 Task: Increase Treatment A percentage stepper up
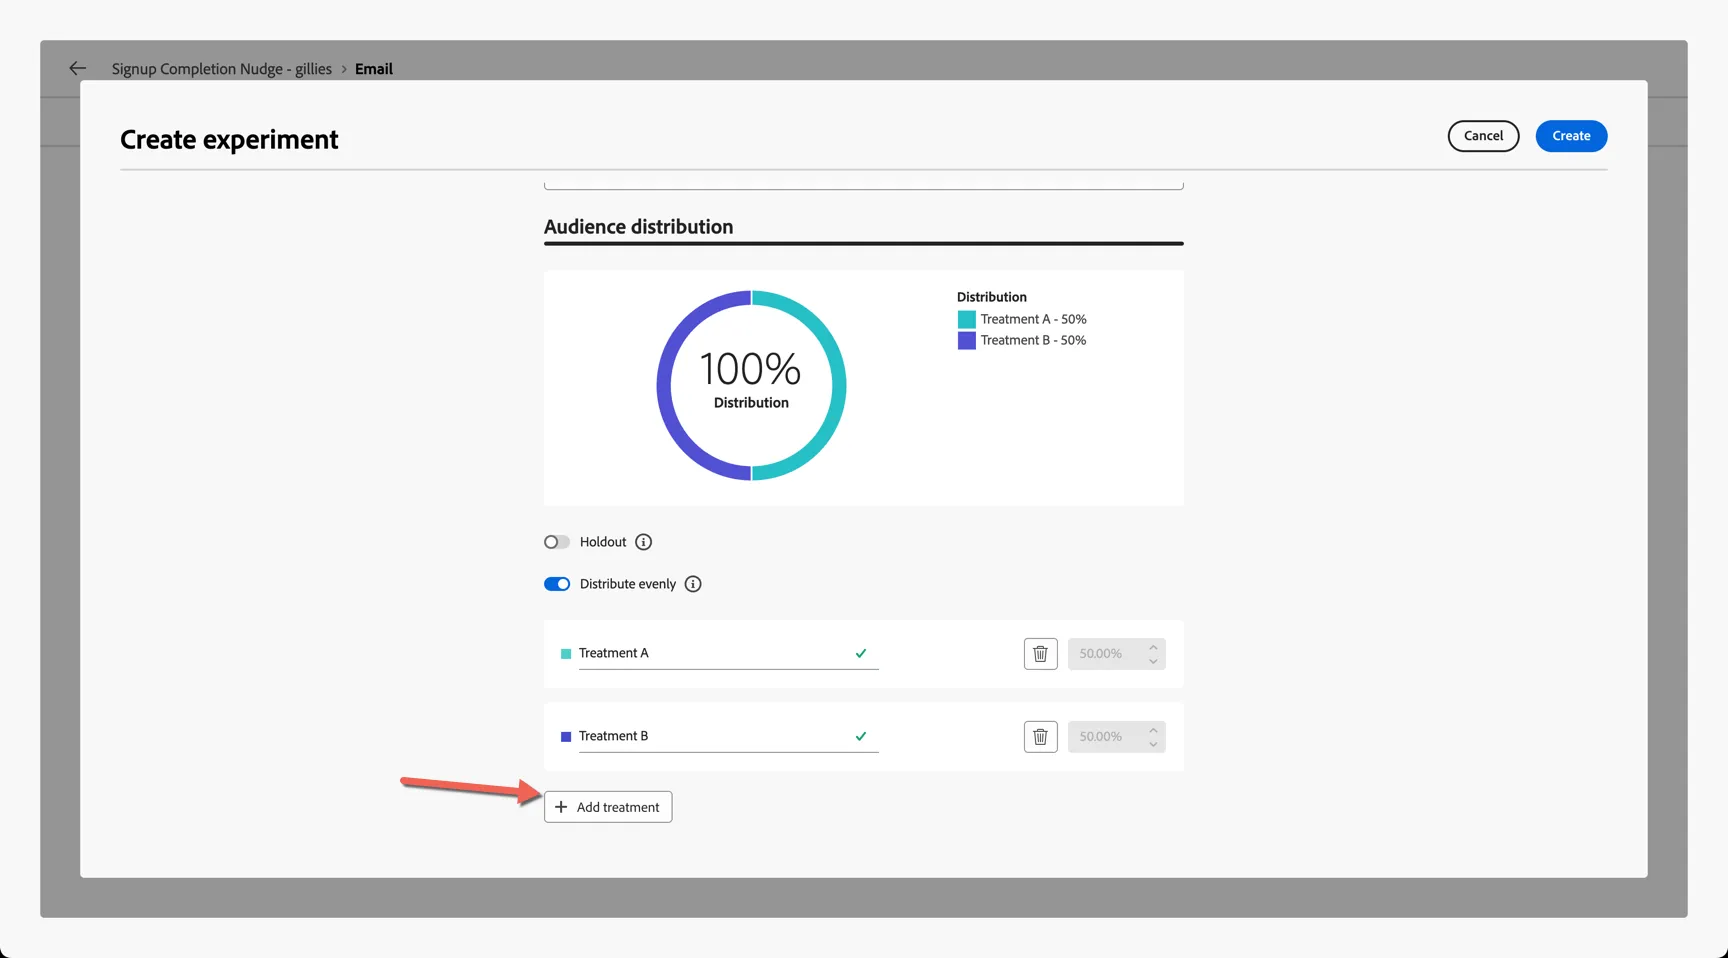[x=1153, y=647]
